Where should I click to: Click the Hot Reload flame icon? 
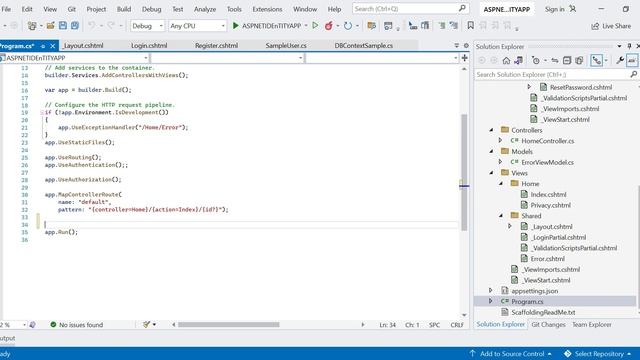[329, 26]
